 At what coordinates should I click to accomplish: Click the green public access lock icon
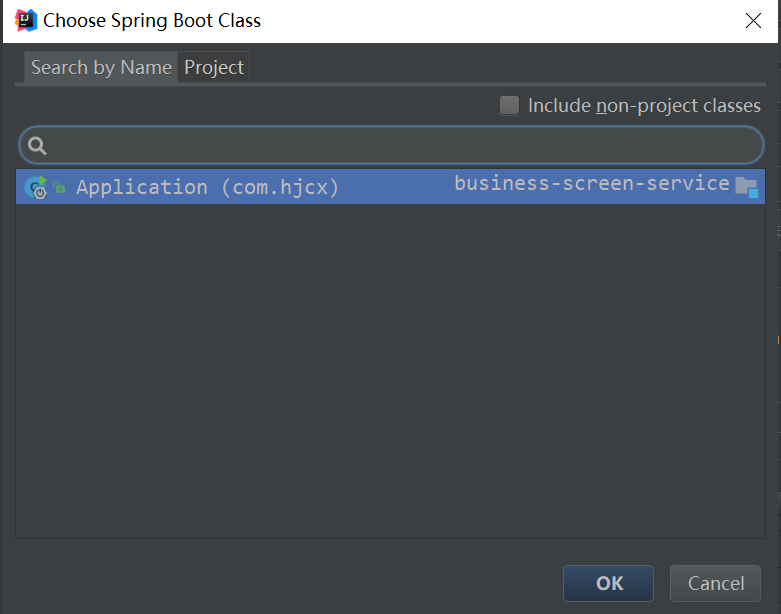(59, 187)
